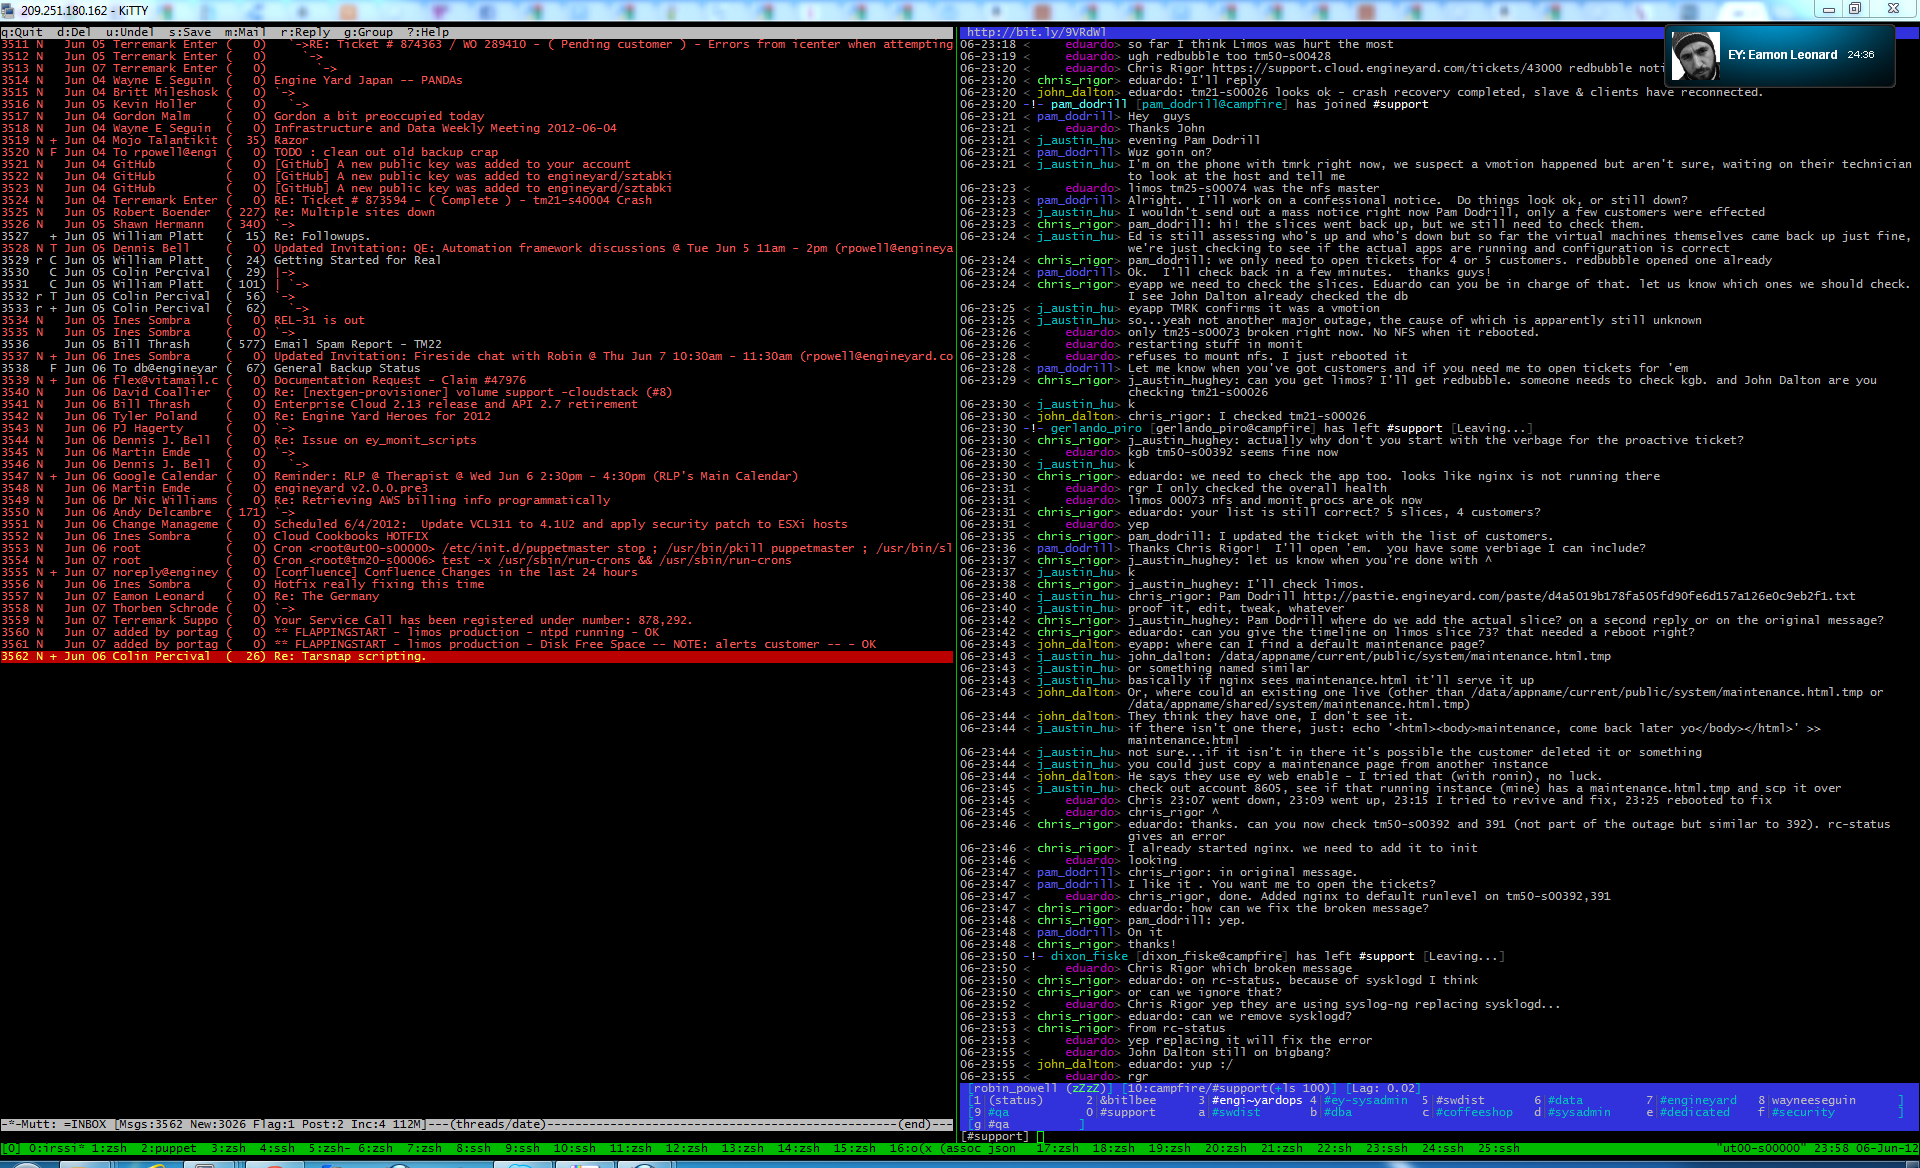Click s:Save in the mutt menu
This screenshot has height=1168, width=1920.
tap(189, 32)
